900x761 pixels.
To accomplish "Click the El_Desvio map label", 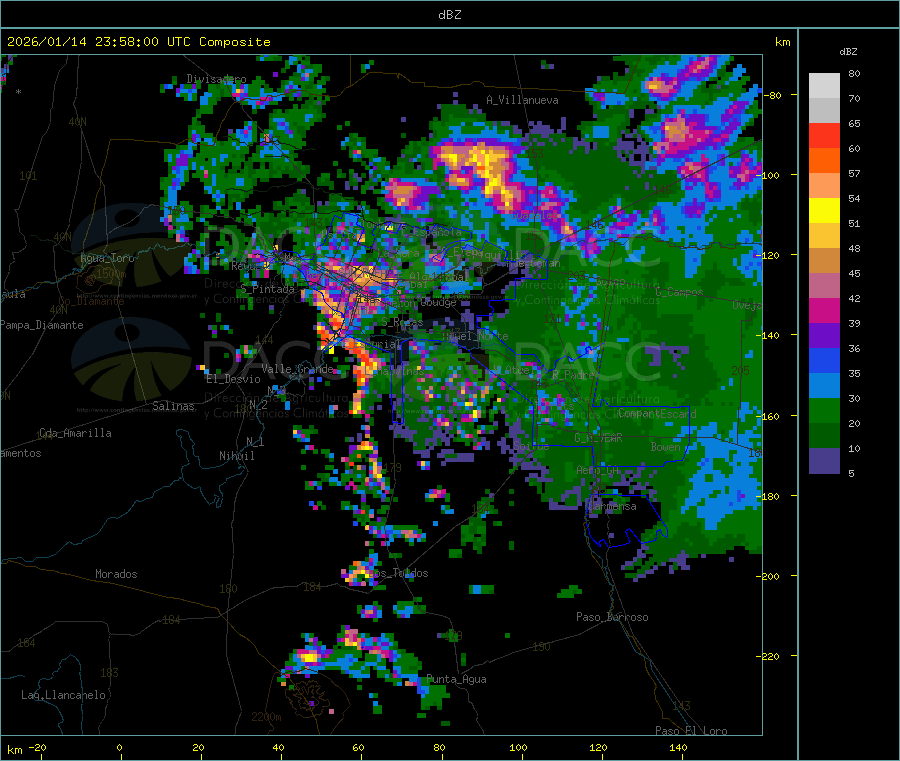I will pyautogui.click(x=234, y=379).
